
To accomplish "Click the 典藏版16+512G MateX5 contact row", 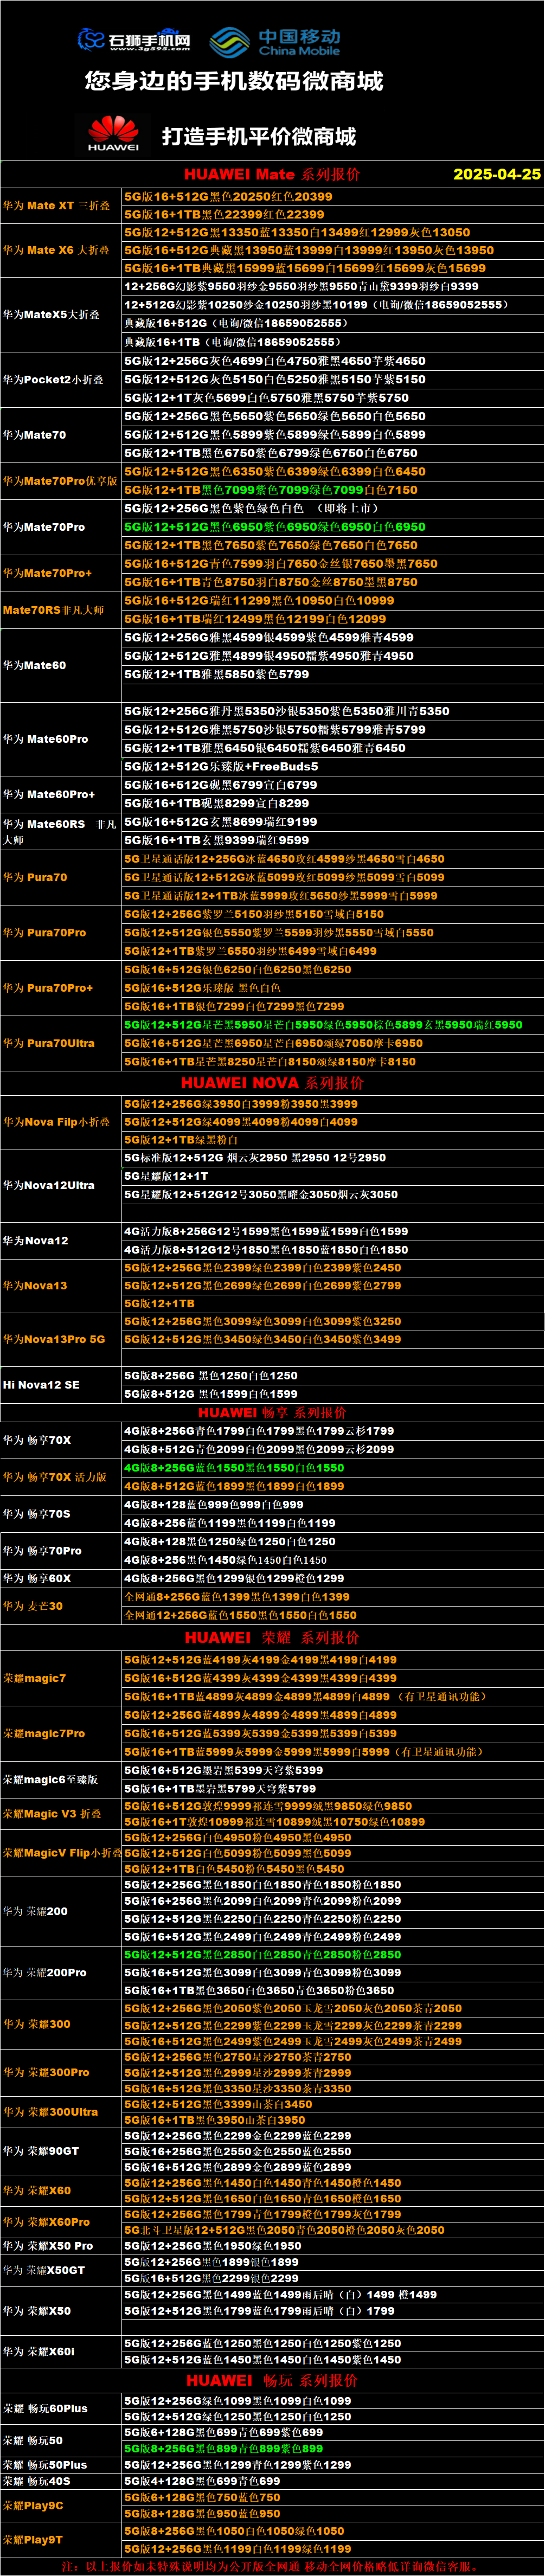I will (332, 323).
